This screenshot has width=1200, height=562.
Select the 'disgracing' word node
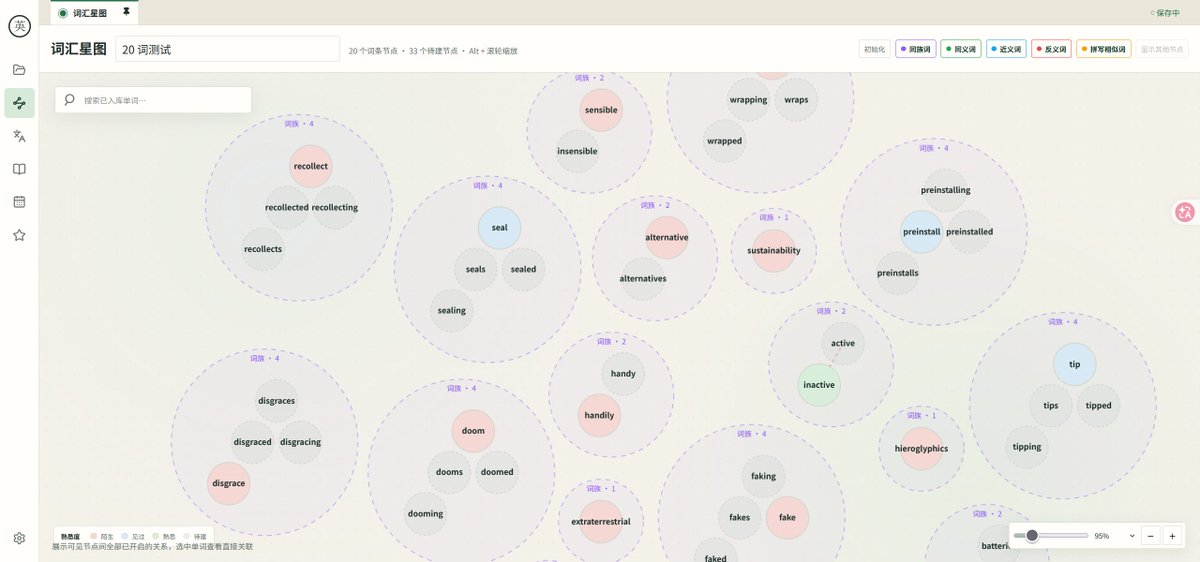point(300,442)
